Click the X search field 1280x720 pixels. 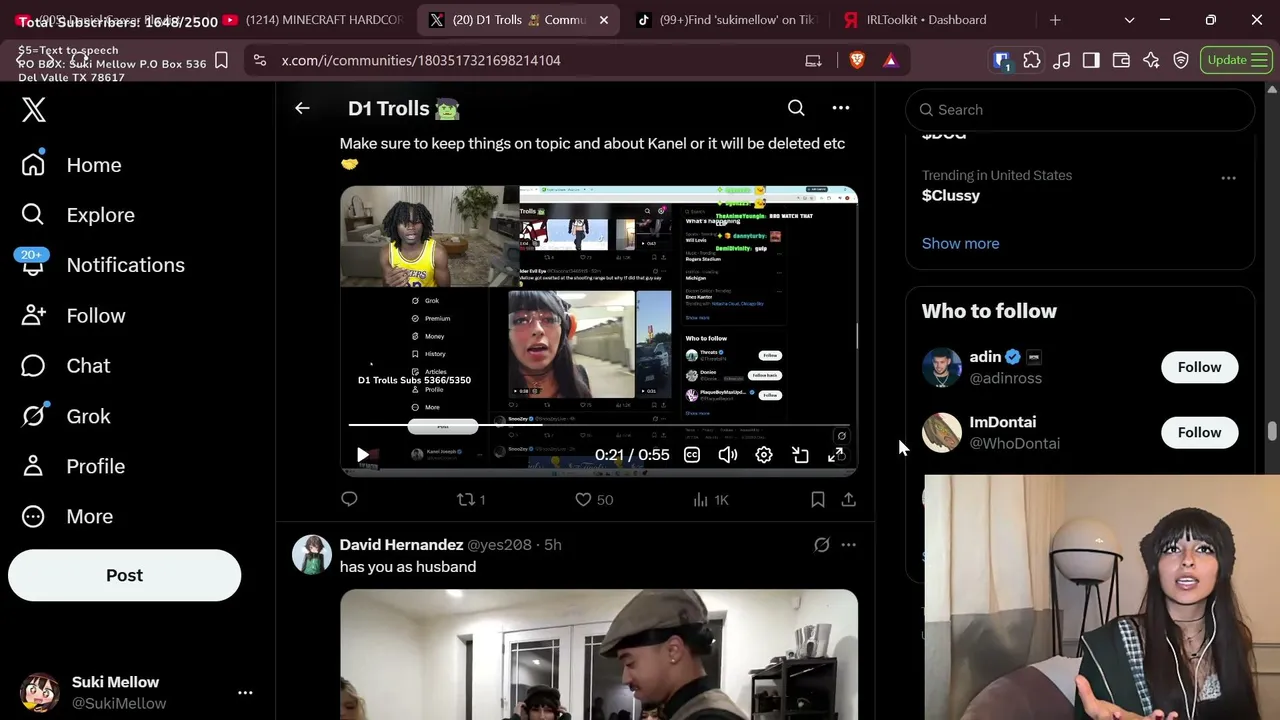click(x=1080, y=110)
